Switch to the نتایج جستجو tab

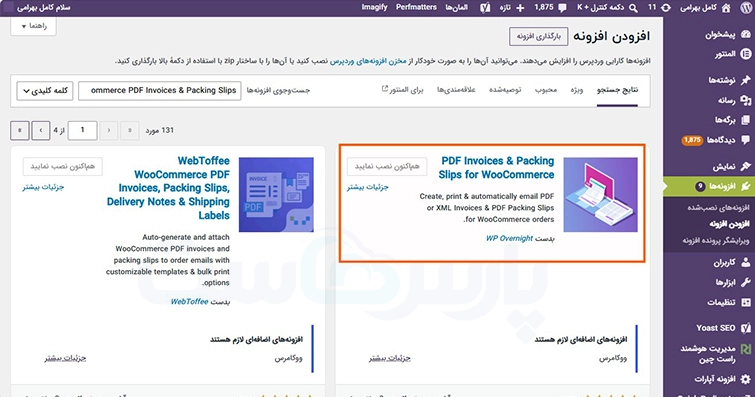coord(617,90)
